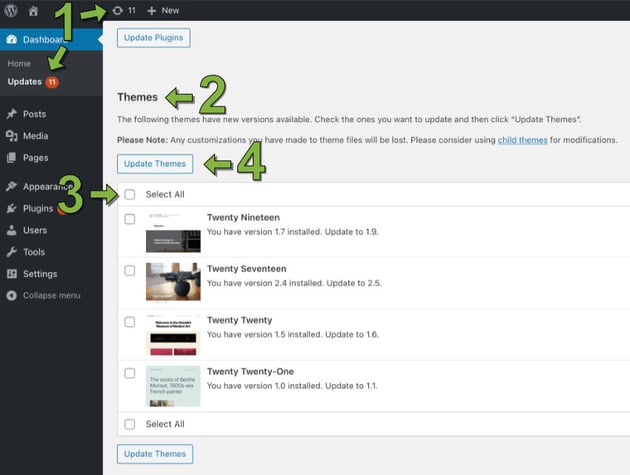The image size is (630, 475).
Task: Click the lower Update Themes button
Action: click(155, 454)
